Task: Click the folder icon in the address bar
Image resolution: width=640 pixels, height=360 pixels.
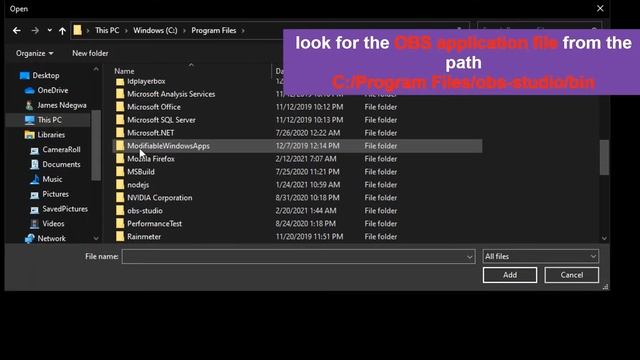Action: click(78, 30)
